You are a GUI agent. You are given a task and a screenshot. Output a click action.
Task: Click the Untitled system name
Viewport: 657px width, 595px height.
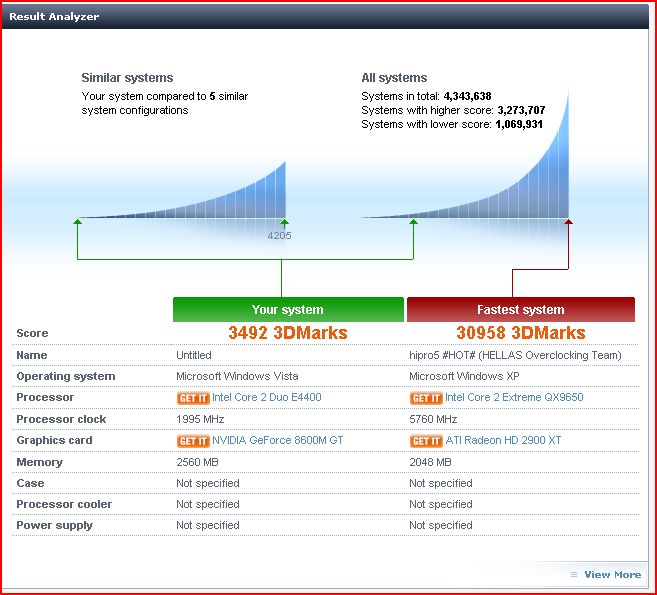194,355
